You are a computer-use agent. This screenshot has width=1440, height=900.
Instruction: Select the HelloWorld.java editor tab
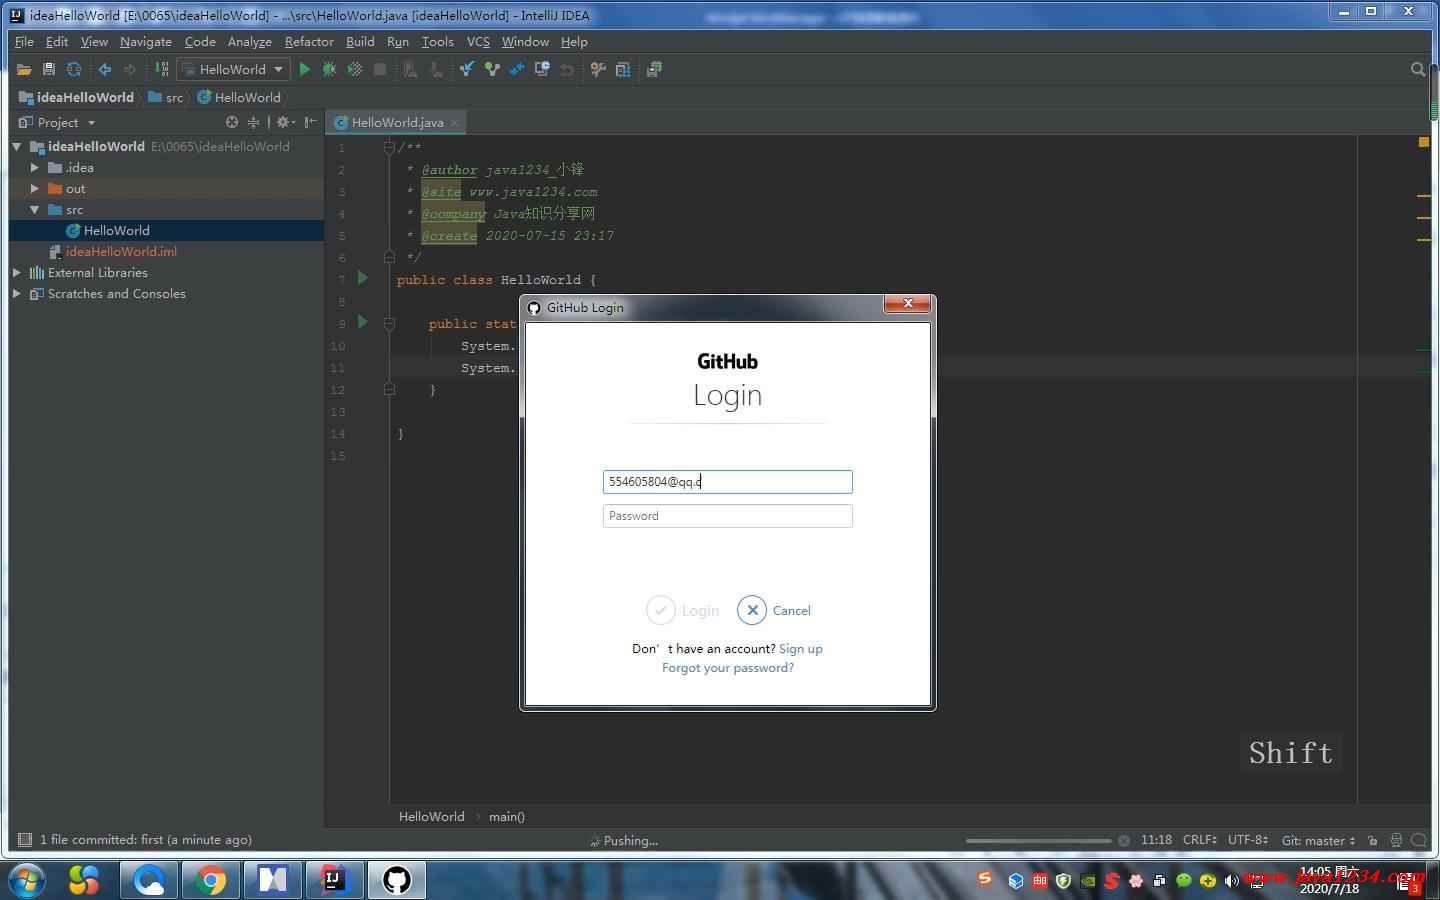tap(397, 122)
